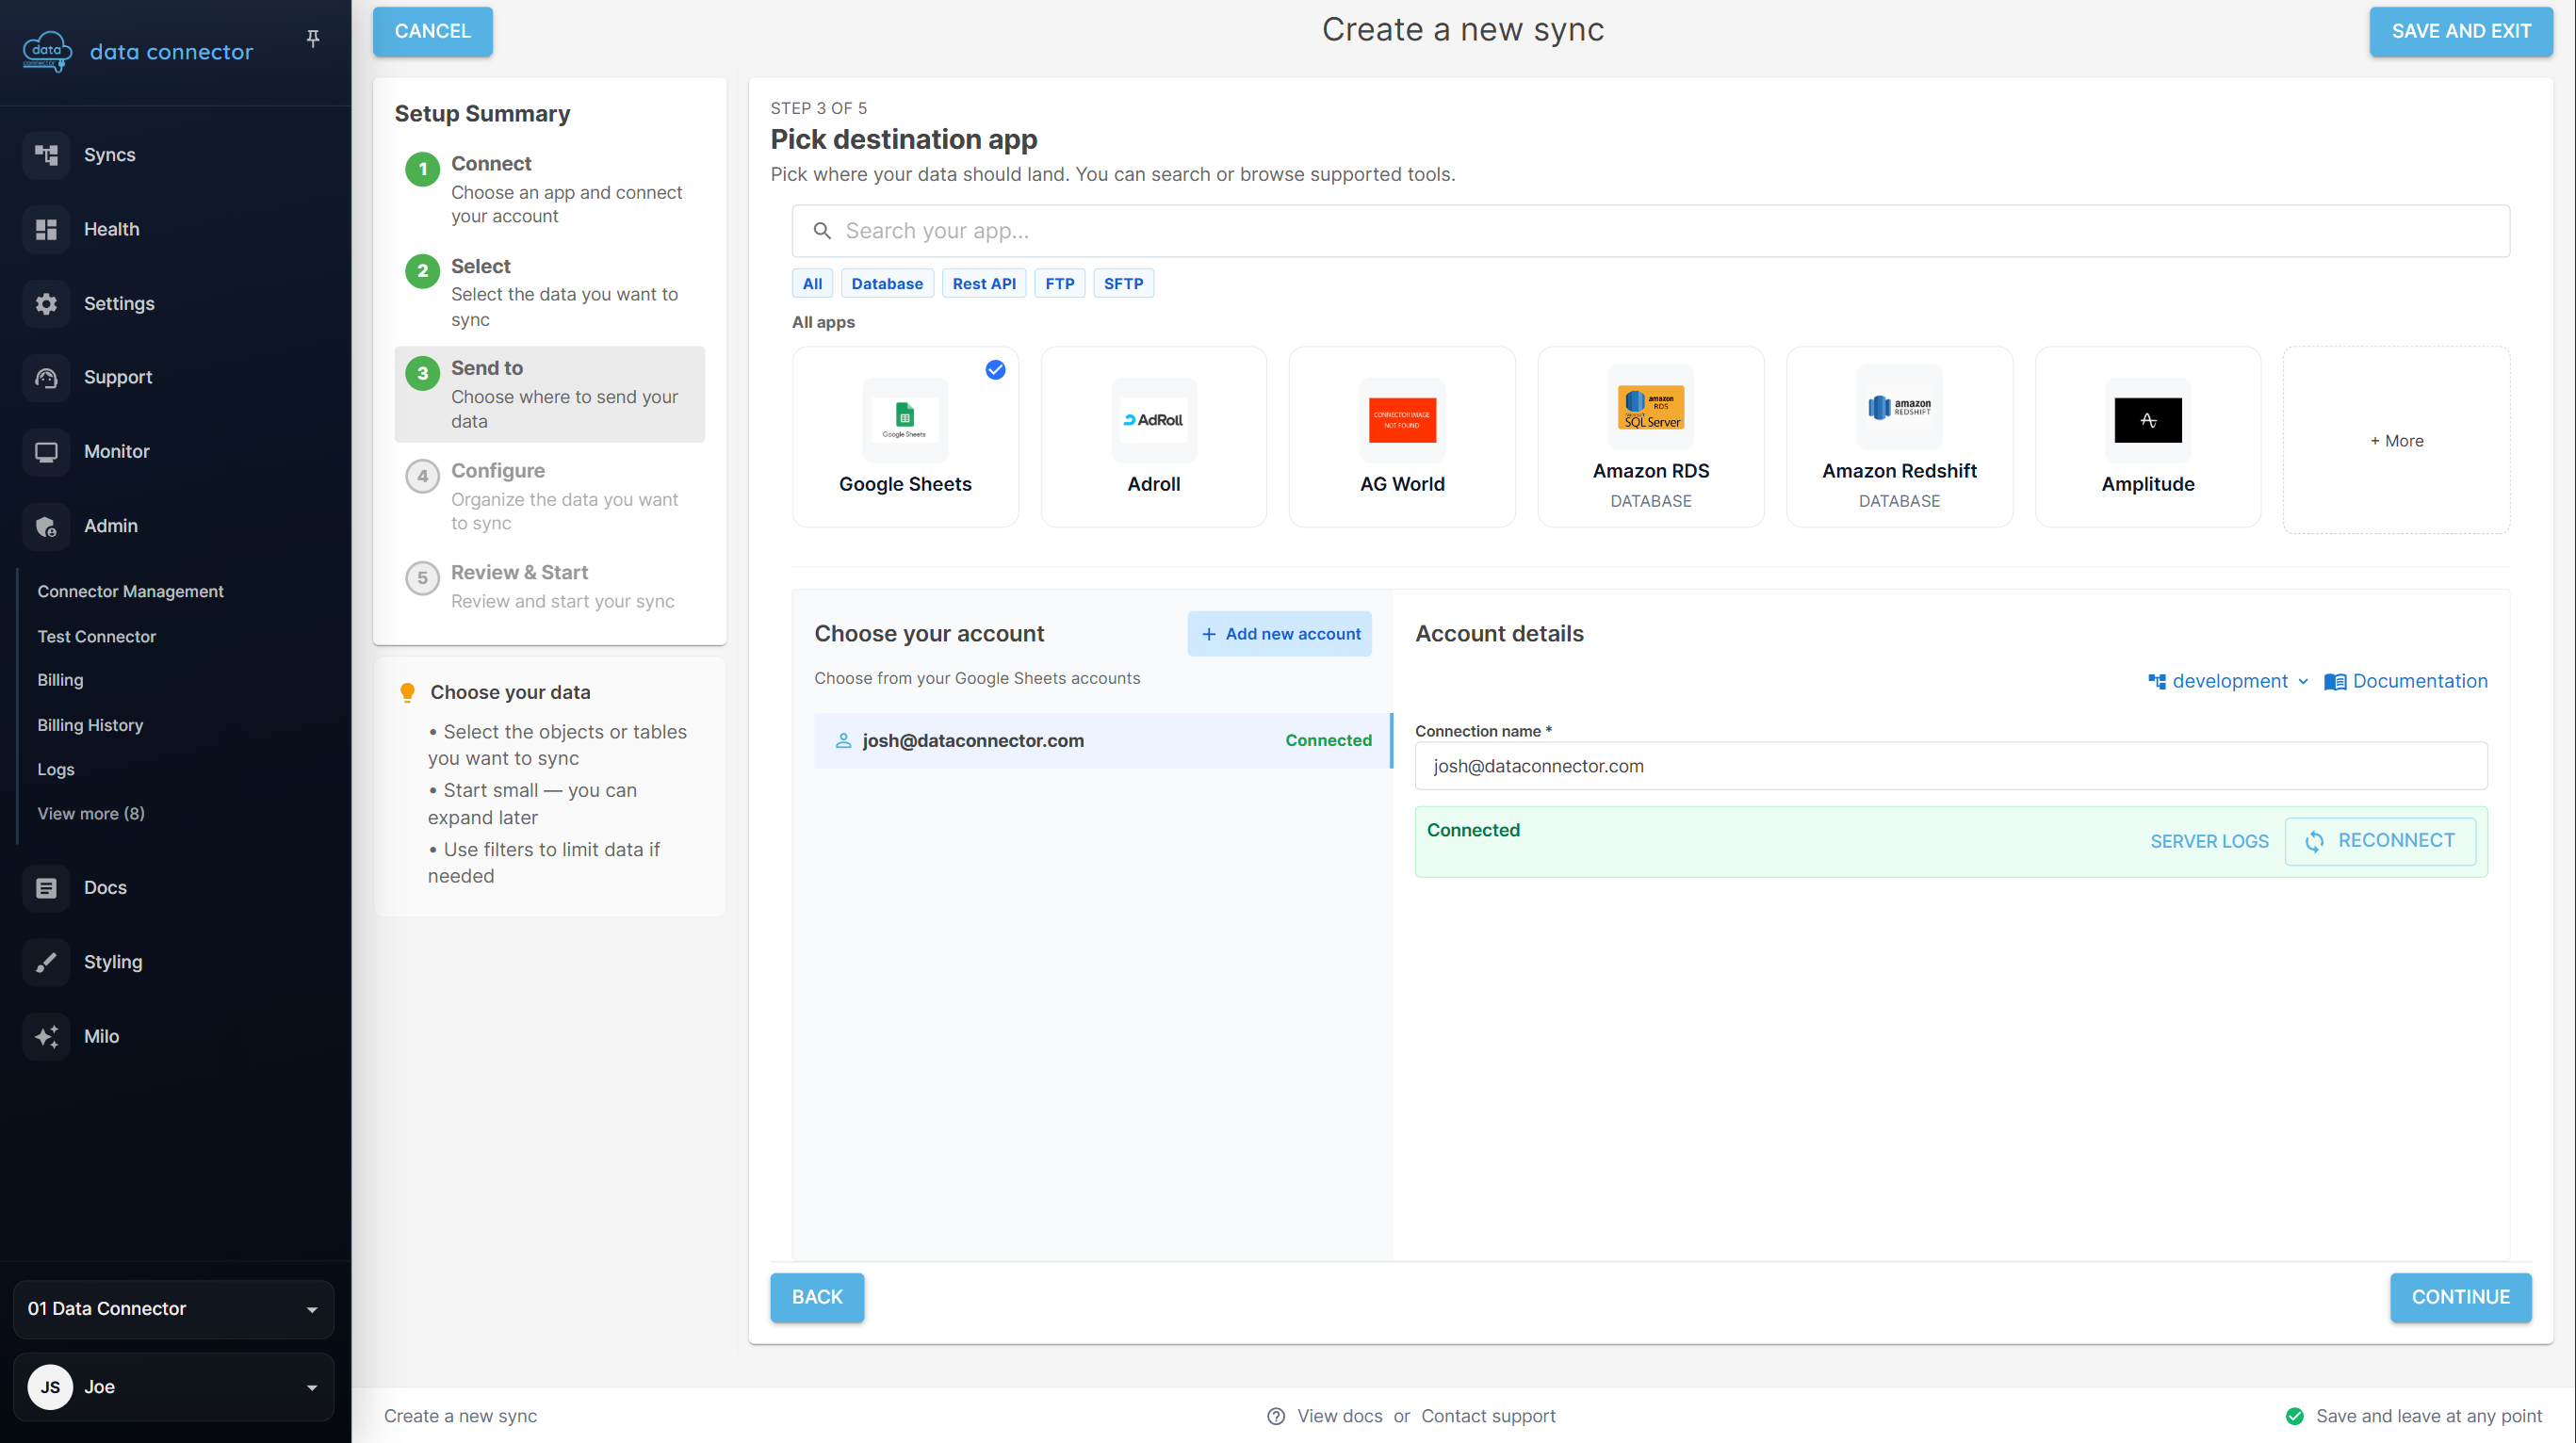
Task: Edit the Connection name field
Action: pyautogui.click(x=1950, y=766)
